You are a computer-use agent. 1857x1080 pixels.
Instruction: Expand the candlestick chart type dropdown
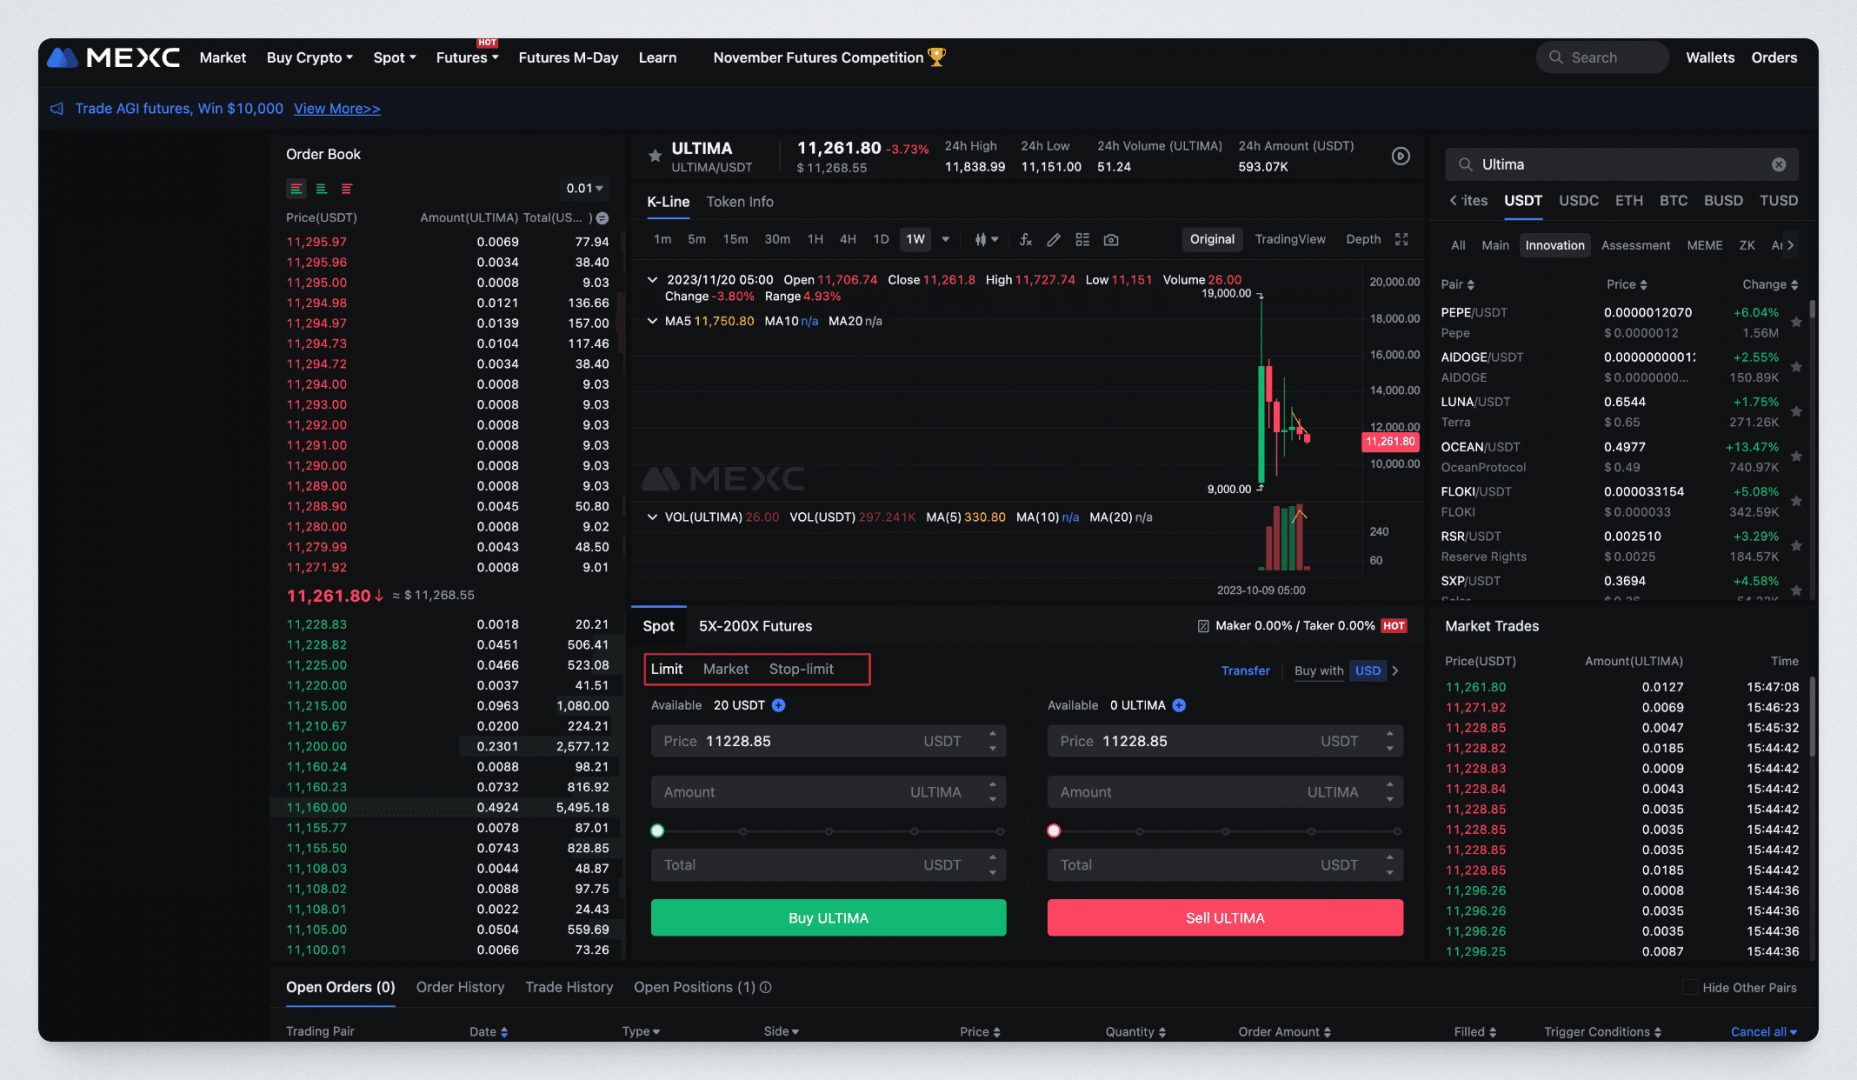(986, 240)
